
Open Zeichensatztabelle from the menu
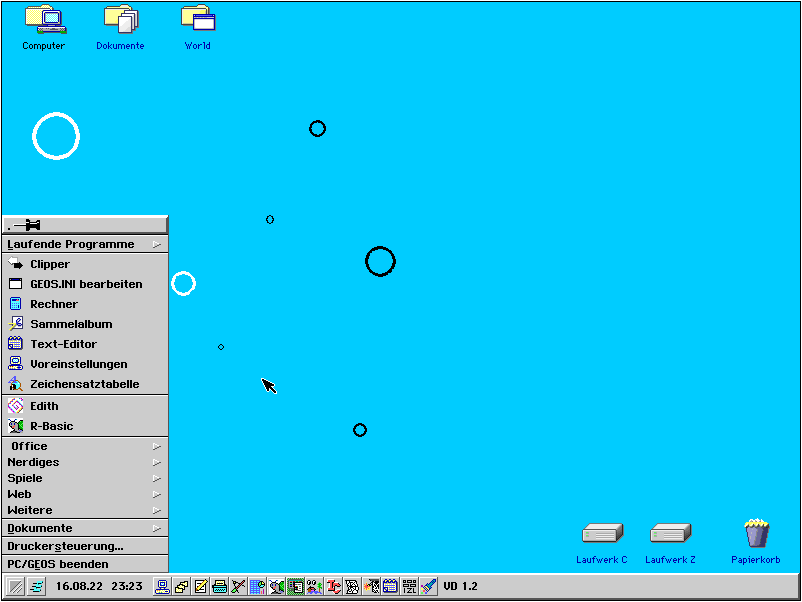[85, 384]
